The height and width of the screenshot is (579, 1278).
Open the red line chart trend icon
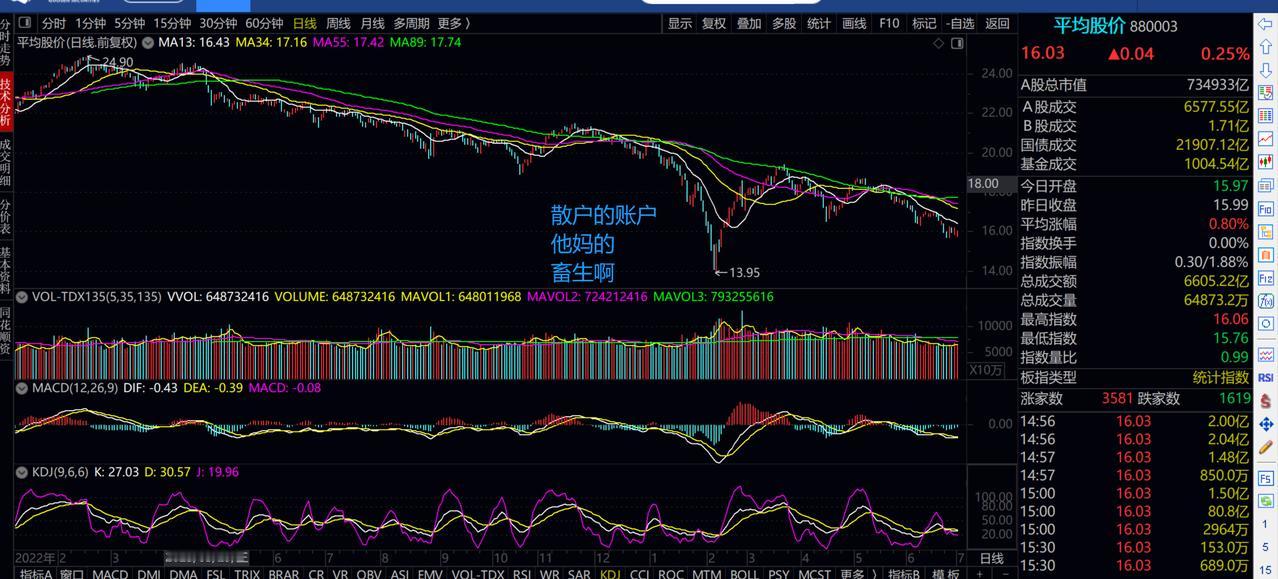[x=1265, y=137]
